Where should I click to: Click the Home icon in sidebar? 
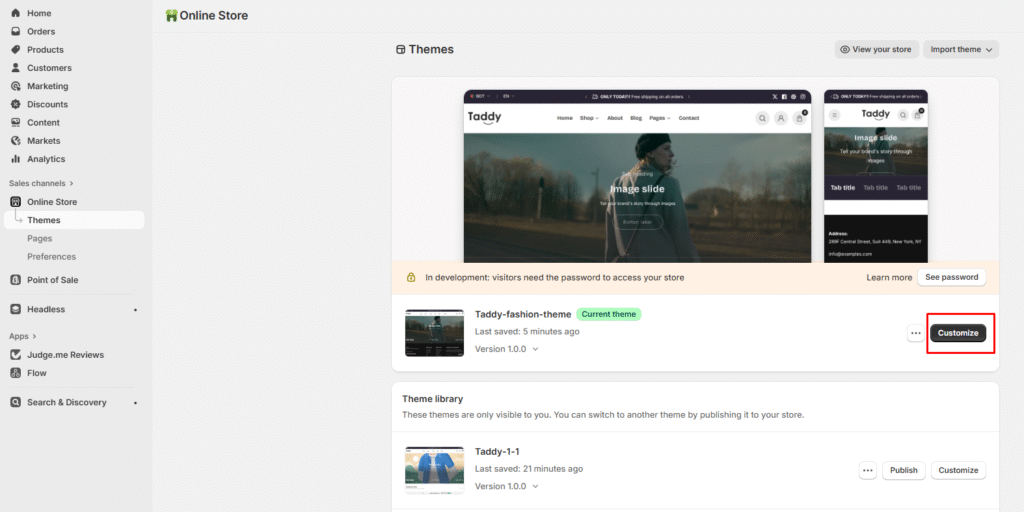click(16, 13)
